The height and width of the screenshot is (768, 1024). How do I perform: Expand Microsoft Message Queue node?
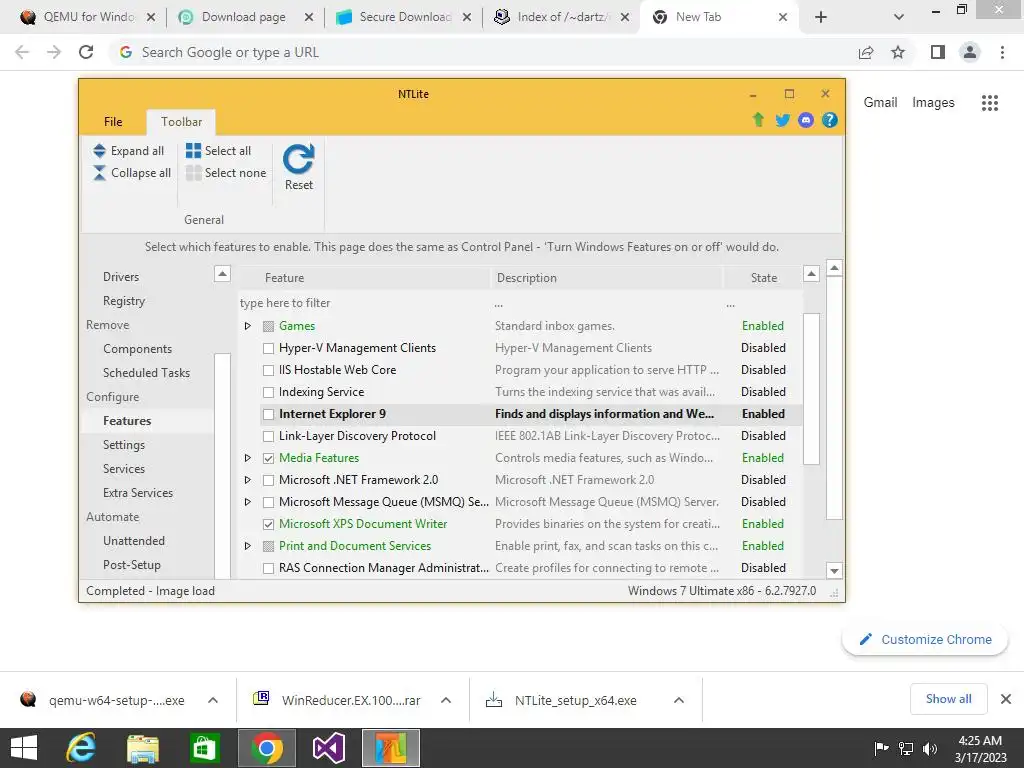click(x=248, y=502)
